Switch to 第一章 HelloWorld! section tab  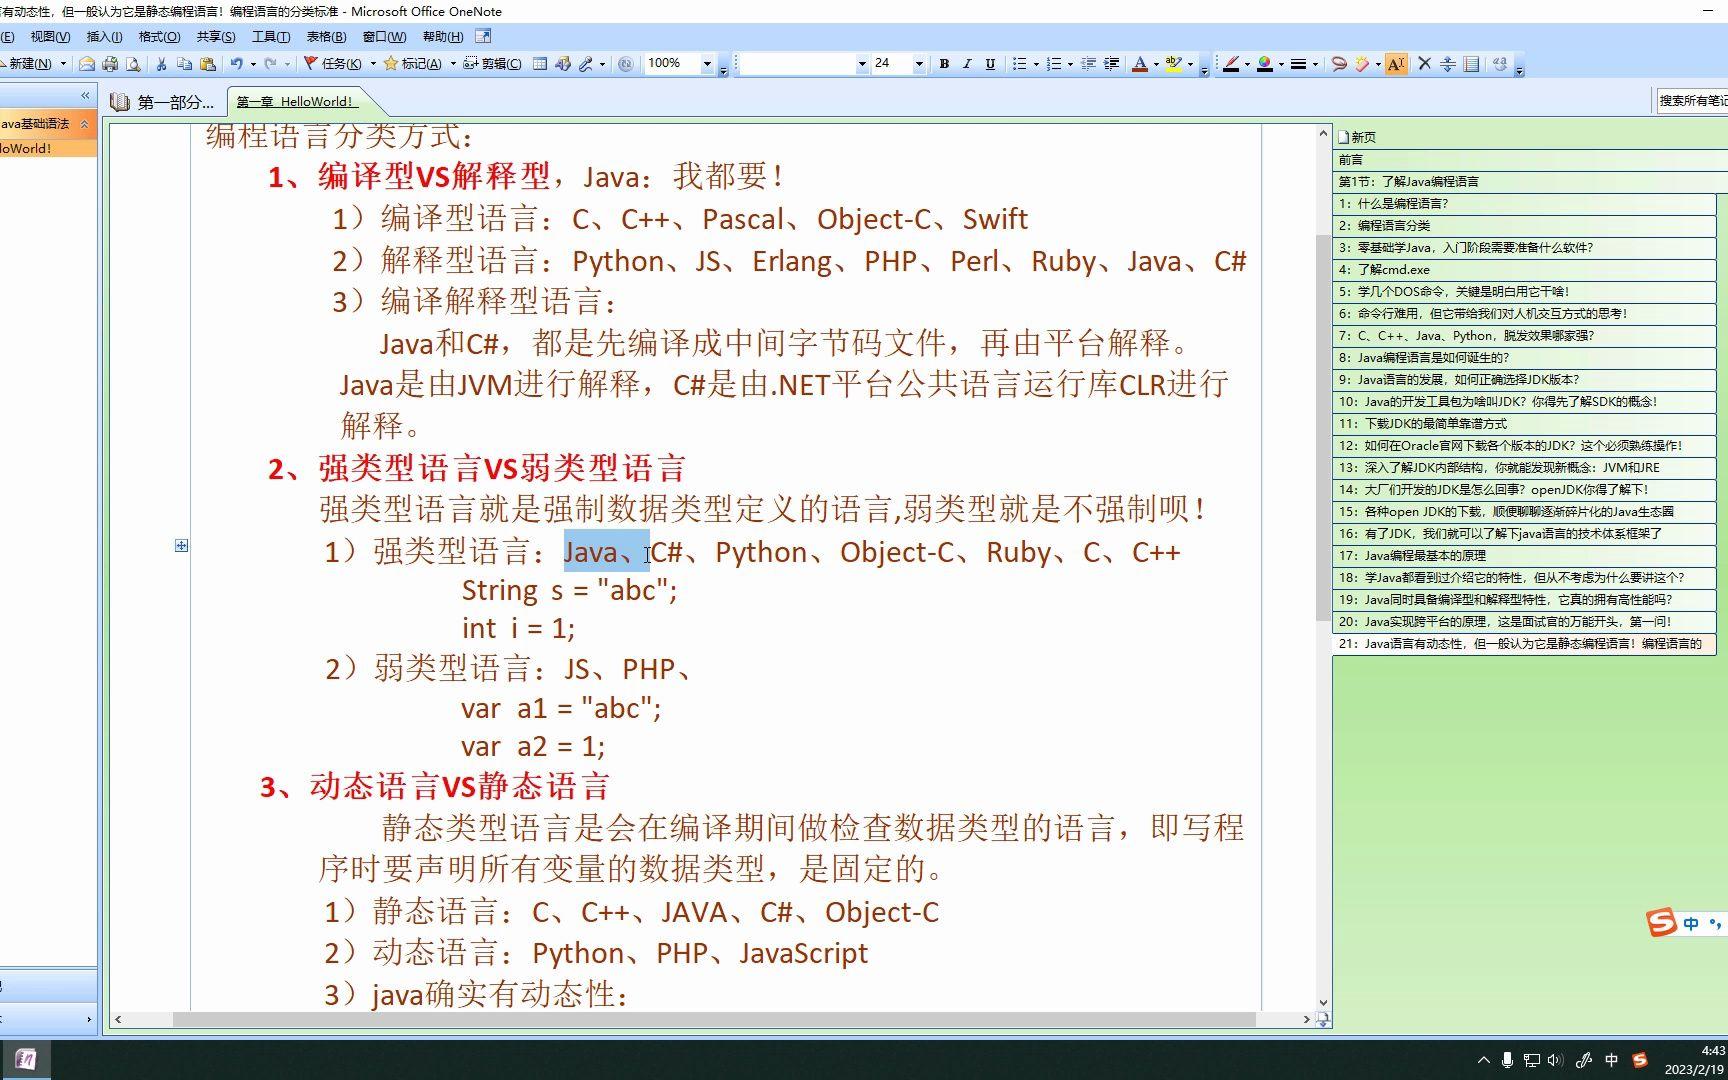pos(295,101)
